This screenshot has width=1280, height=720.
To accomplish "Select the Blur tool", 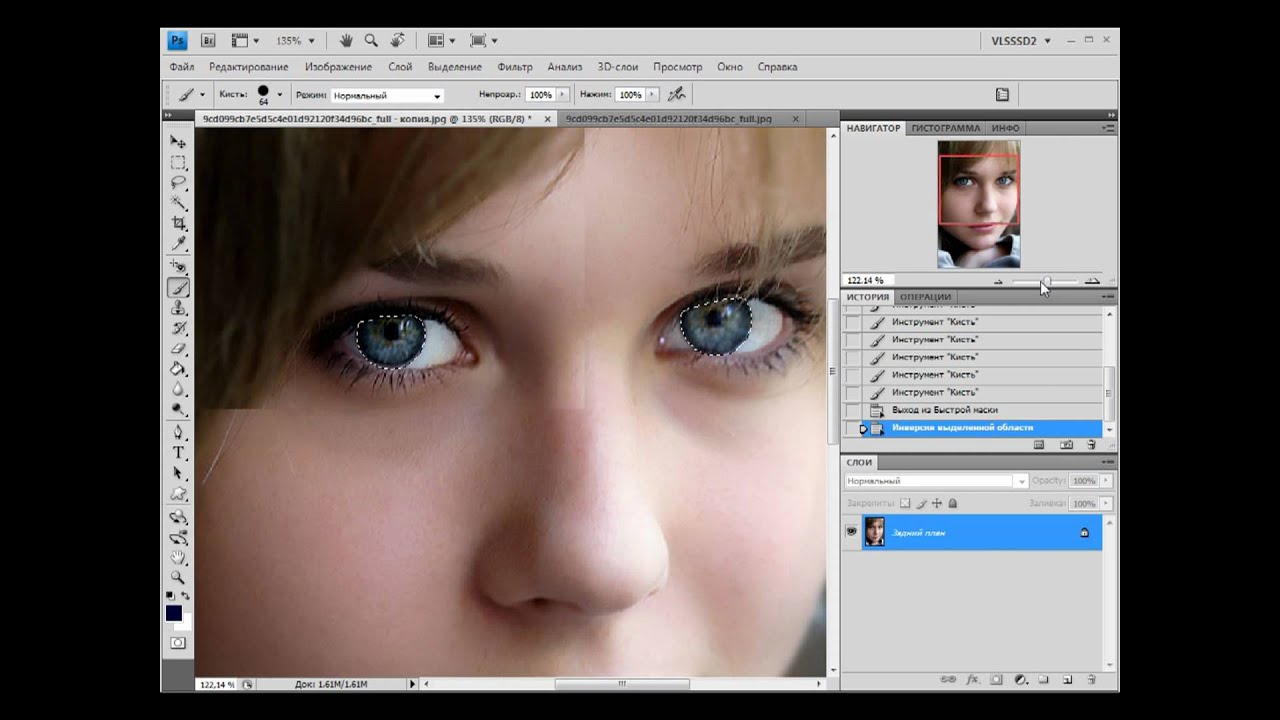I will 178,389.
